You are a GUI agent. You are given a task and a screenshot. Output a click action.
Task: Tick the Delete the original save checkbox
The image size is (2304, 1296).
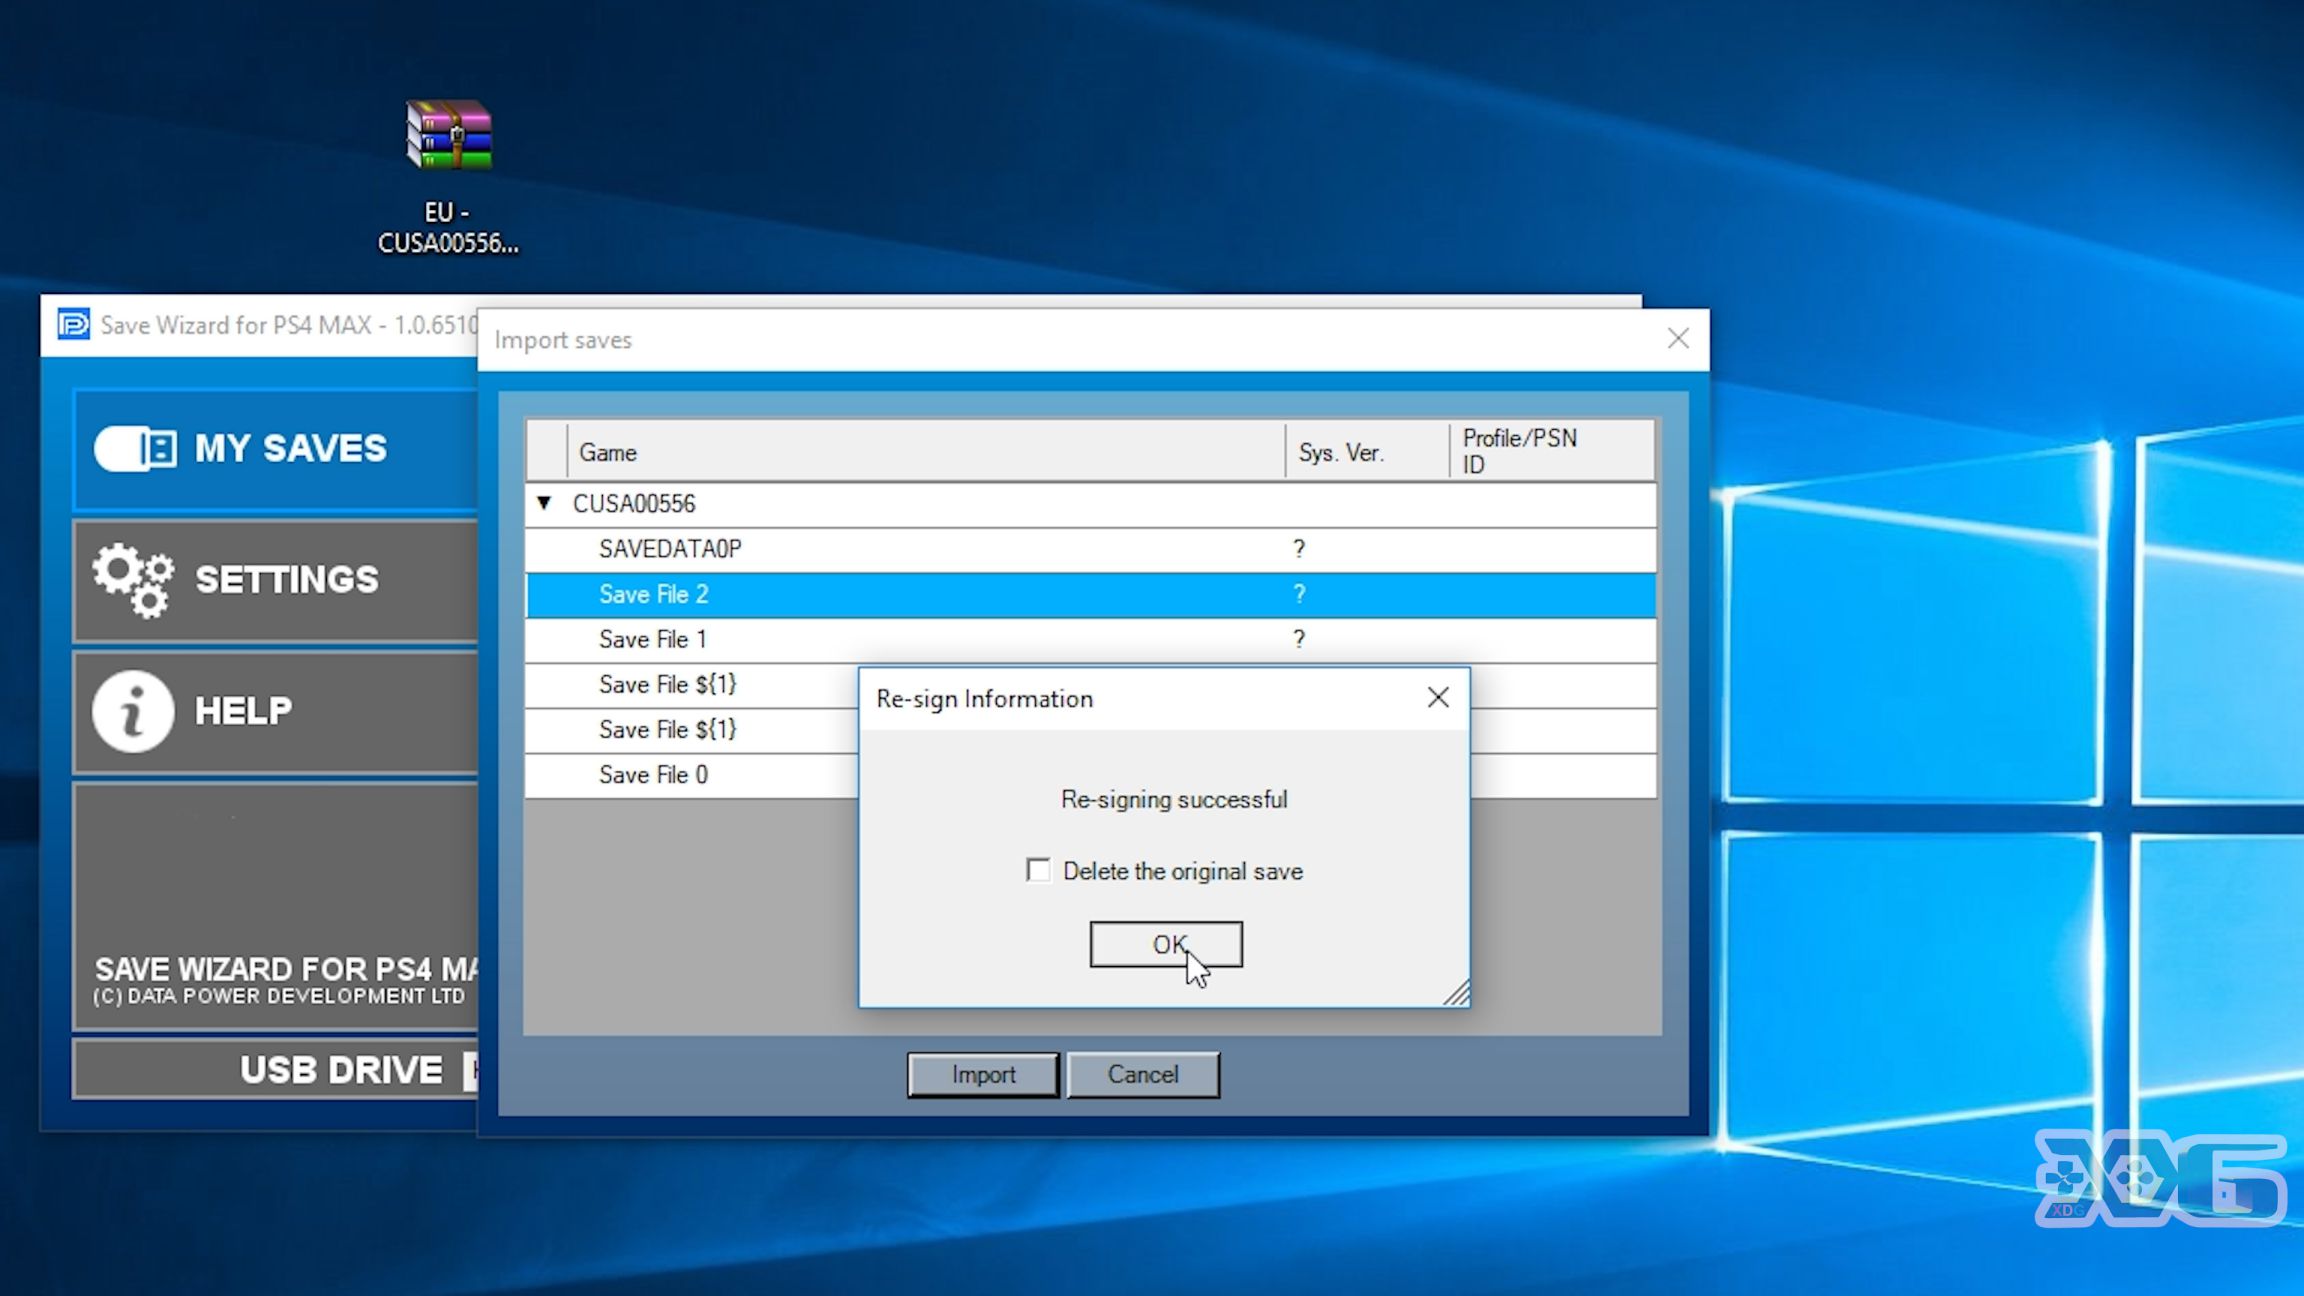[1038, 870]
